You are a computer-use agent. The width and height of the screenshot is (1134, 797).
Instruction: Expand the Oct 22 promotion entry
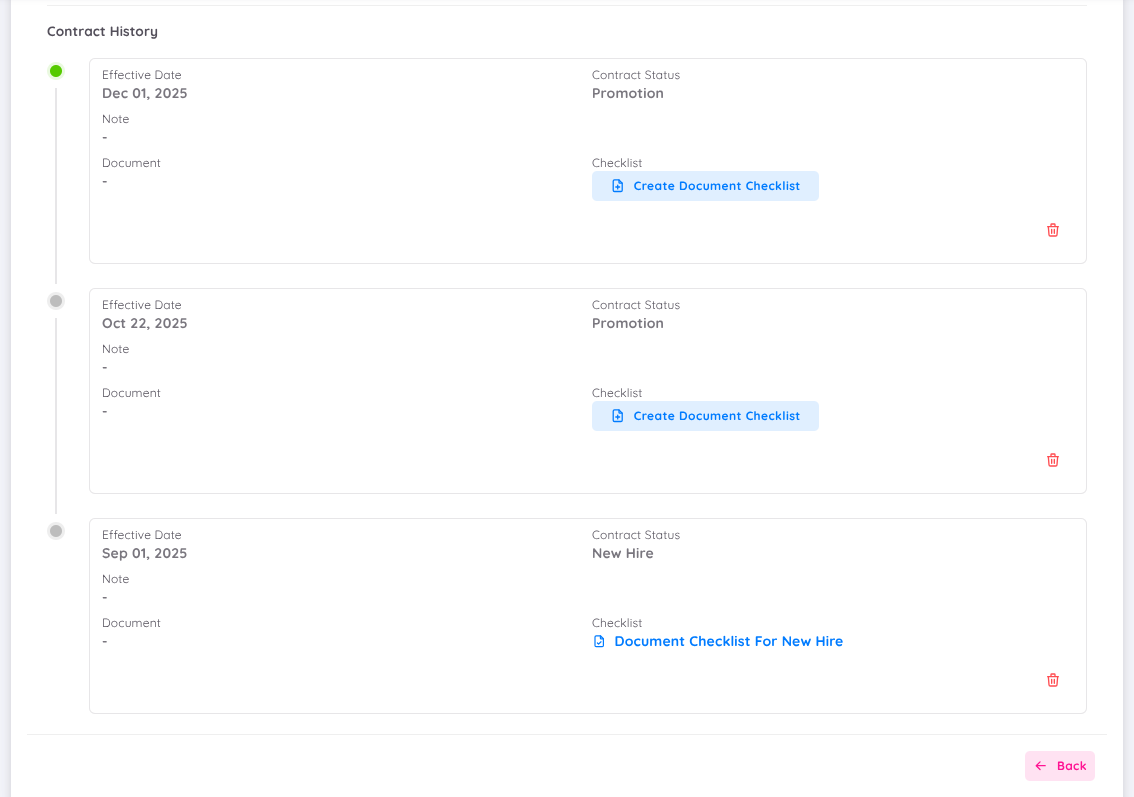tap(587, 390)
